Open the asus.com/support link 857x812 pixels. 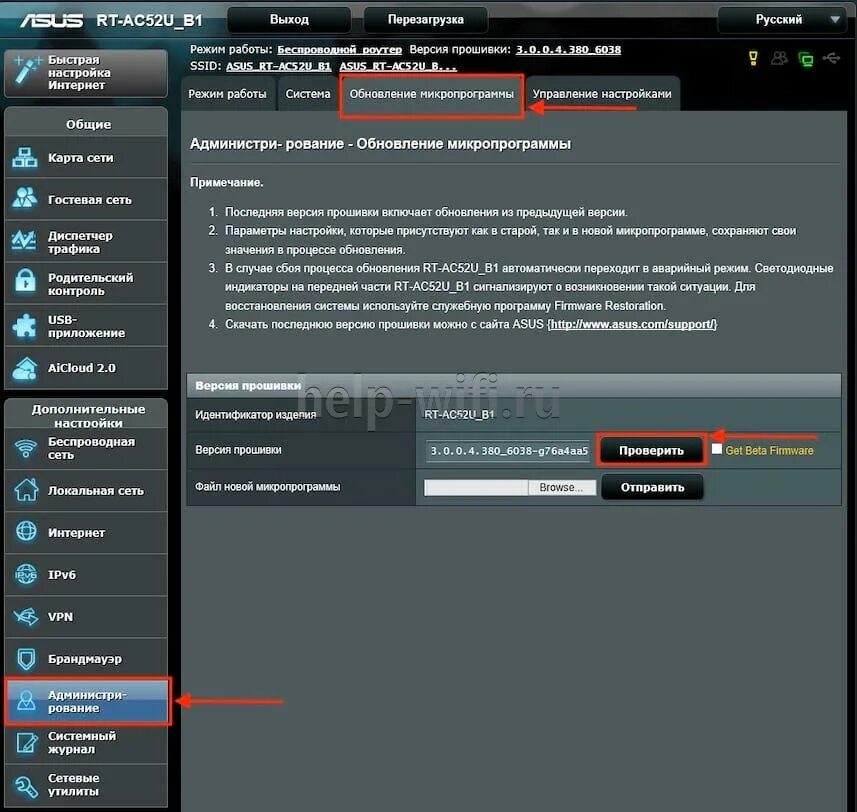click(x=632, y=324)
